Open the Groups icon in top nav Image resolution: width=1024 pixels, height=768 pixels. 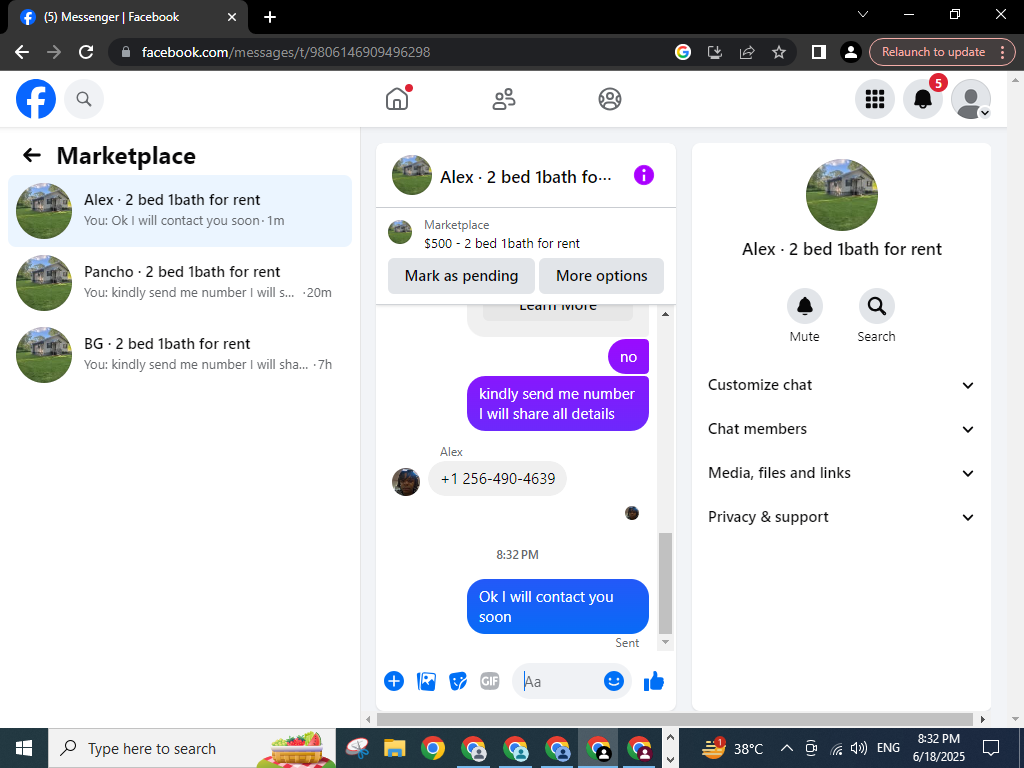tap(610, 99)
